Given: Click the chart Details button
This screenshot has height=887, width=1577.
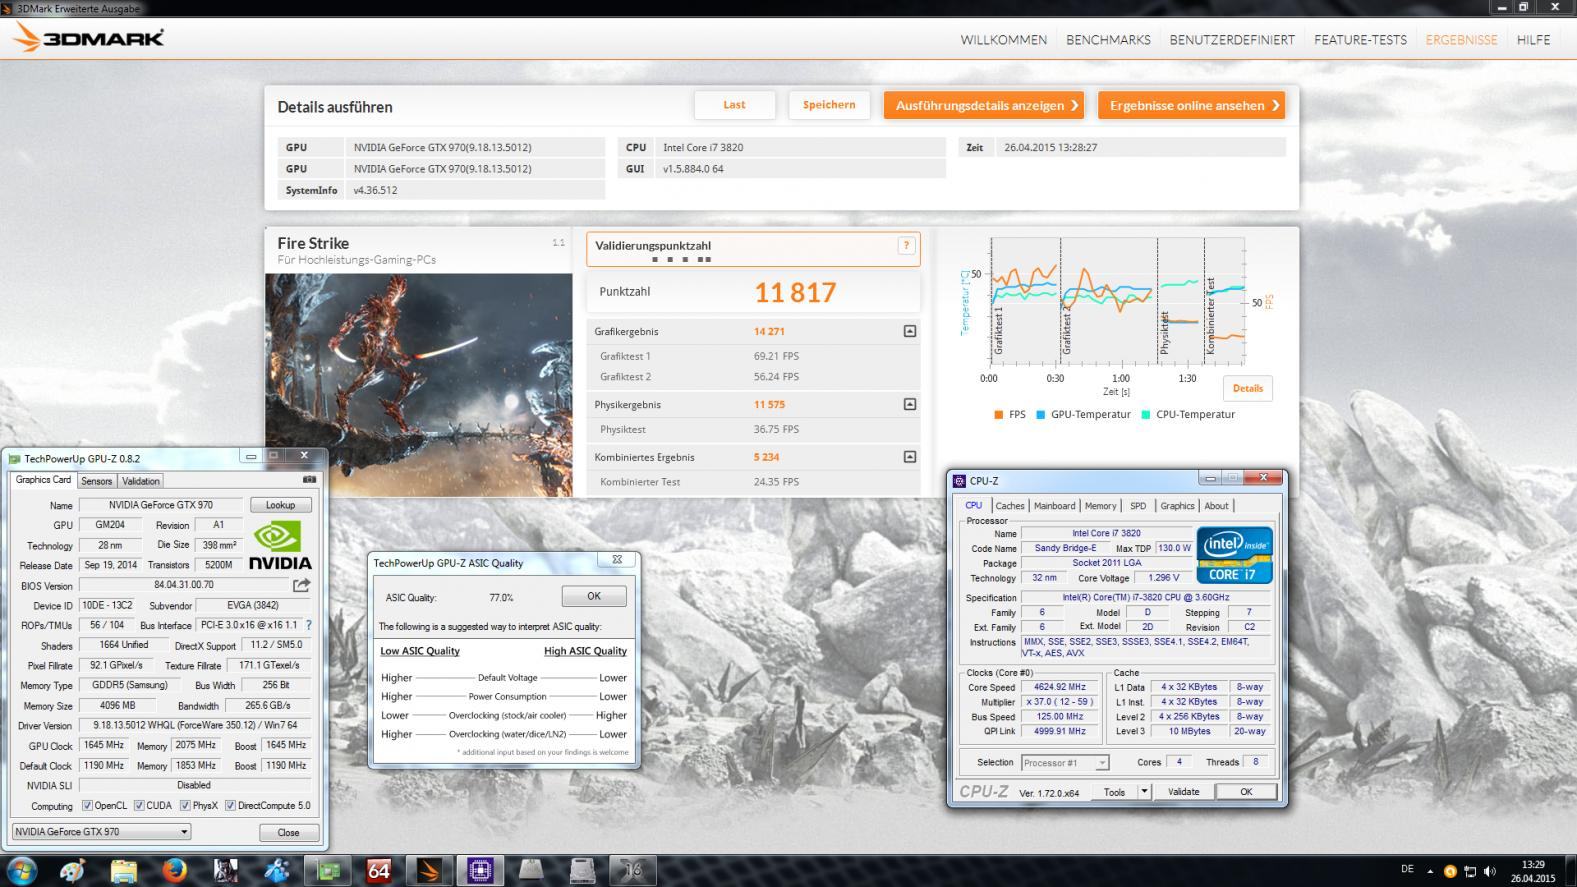Looking at the screenshot, I should (1248, 388).
